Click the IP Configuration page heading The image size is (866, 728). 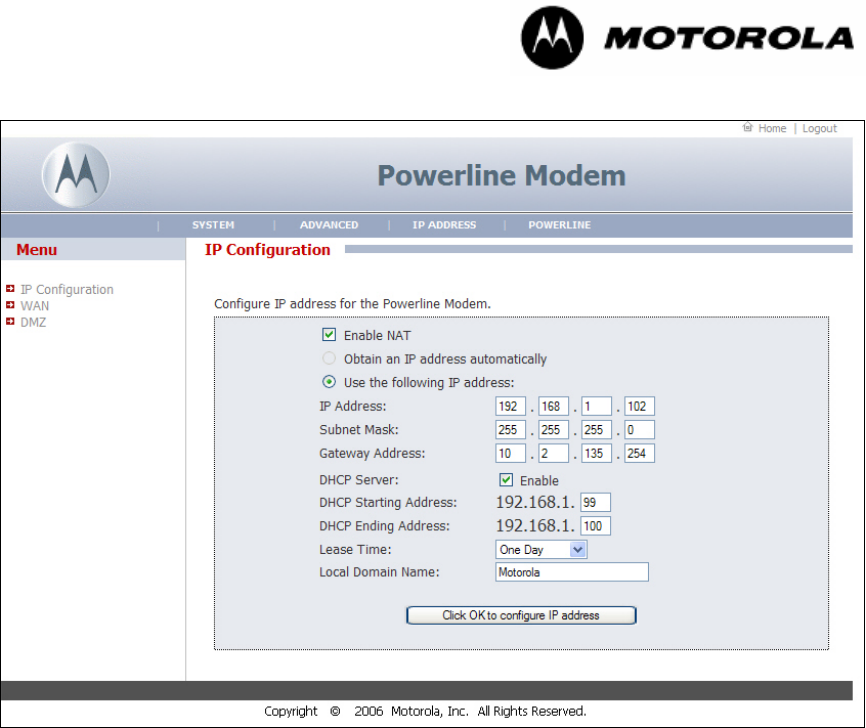(x=267, y=250)
